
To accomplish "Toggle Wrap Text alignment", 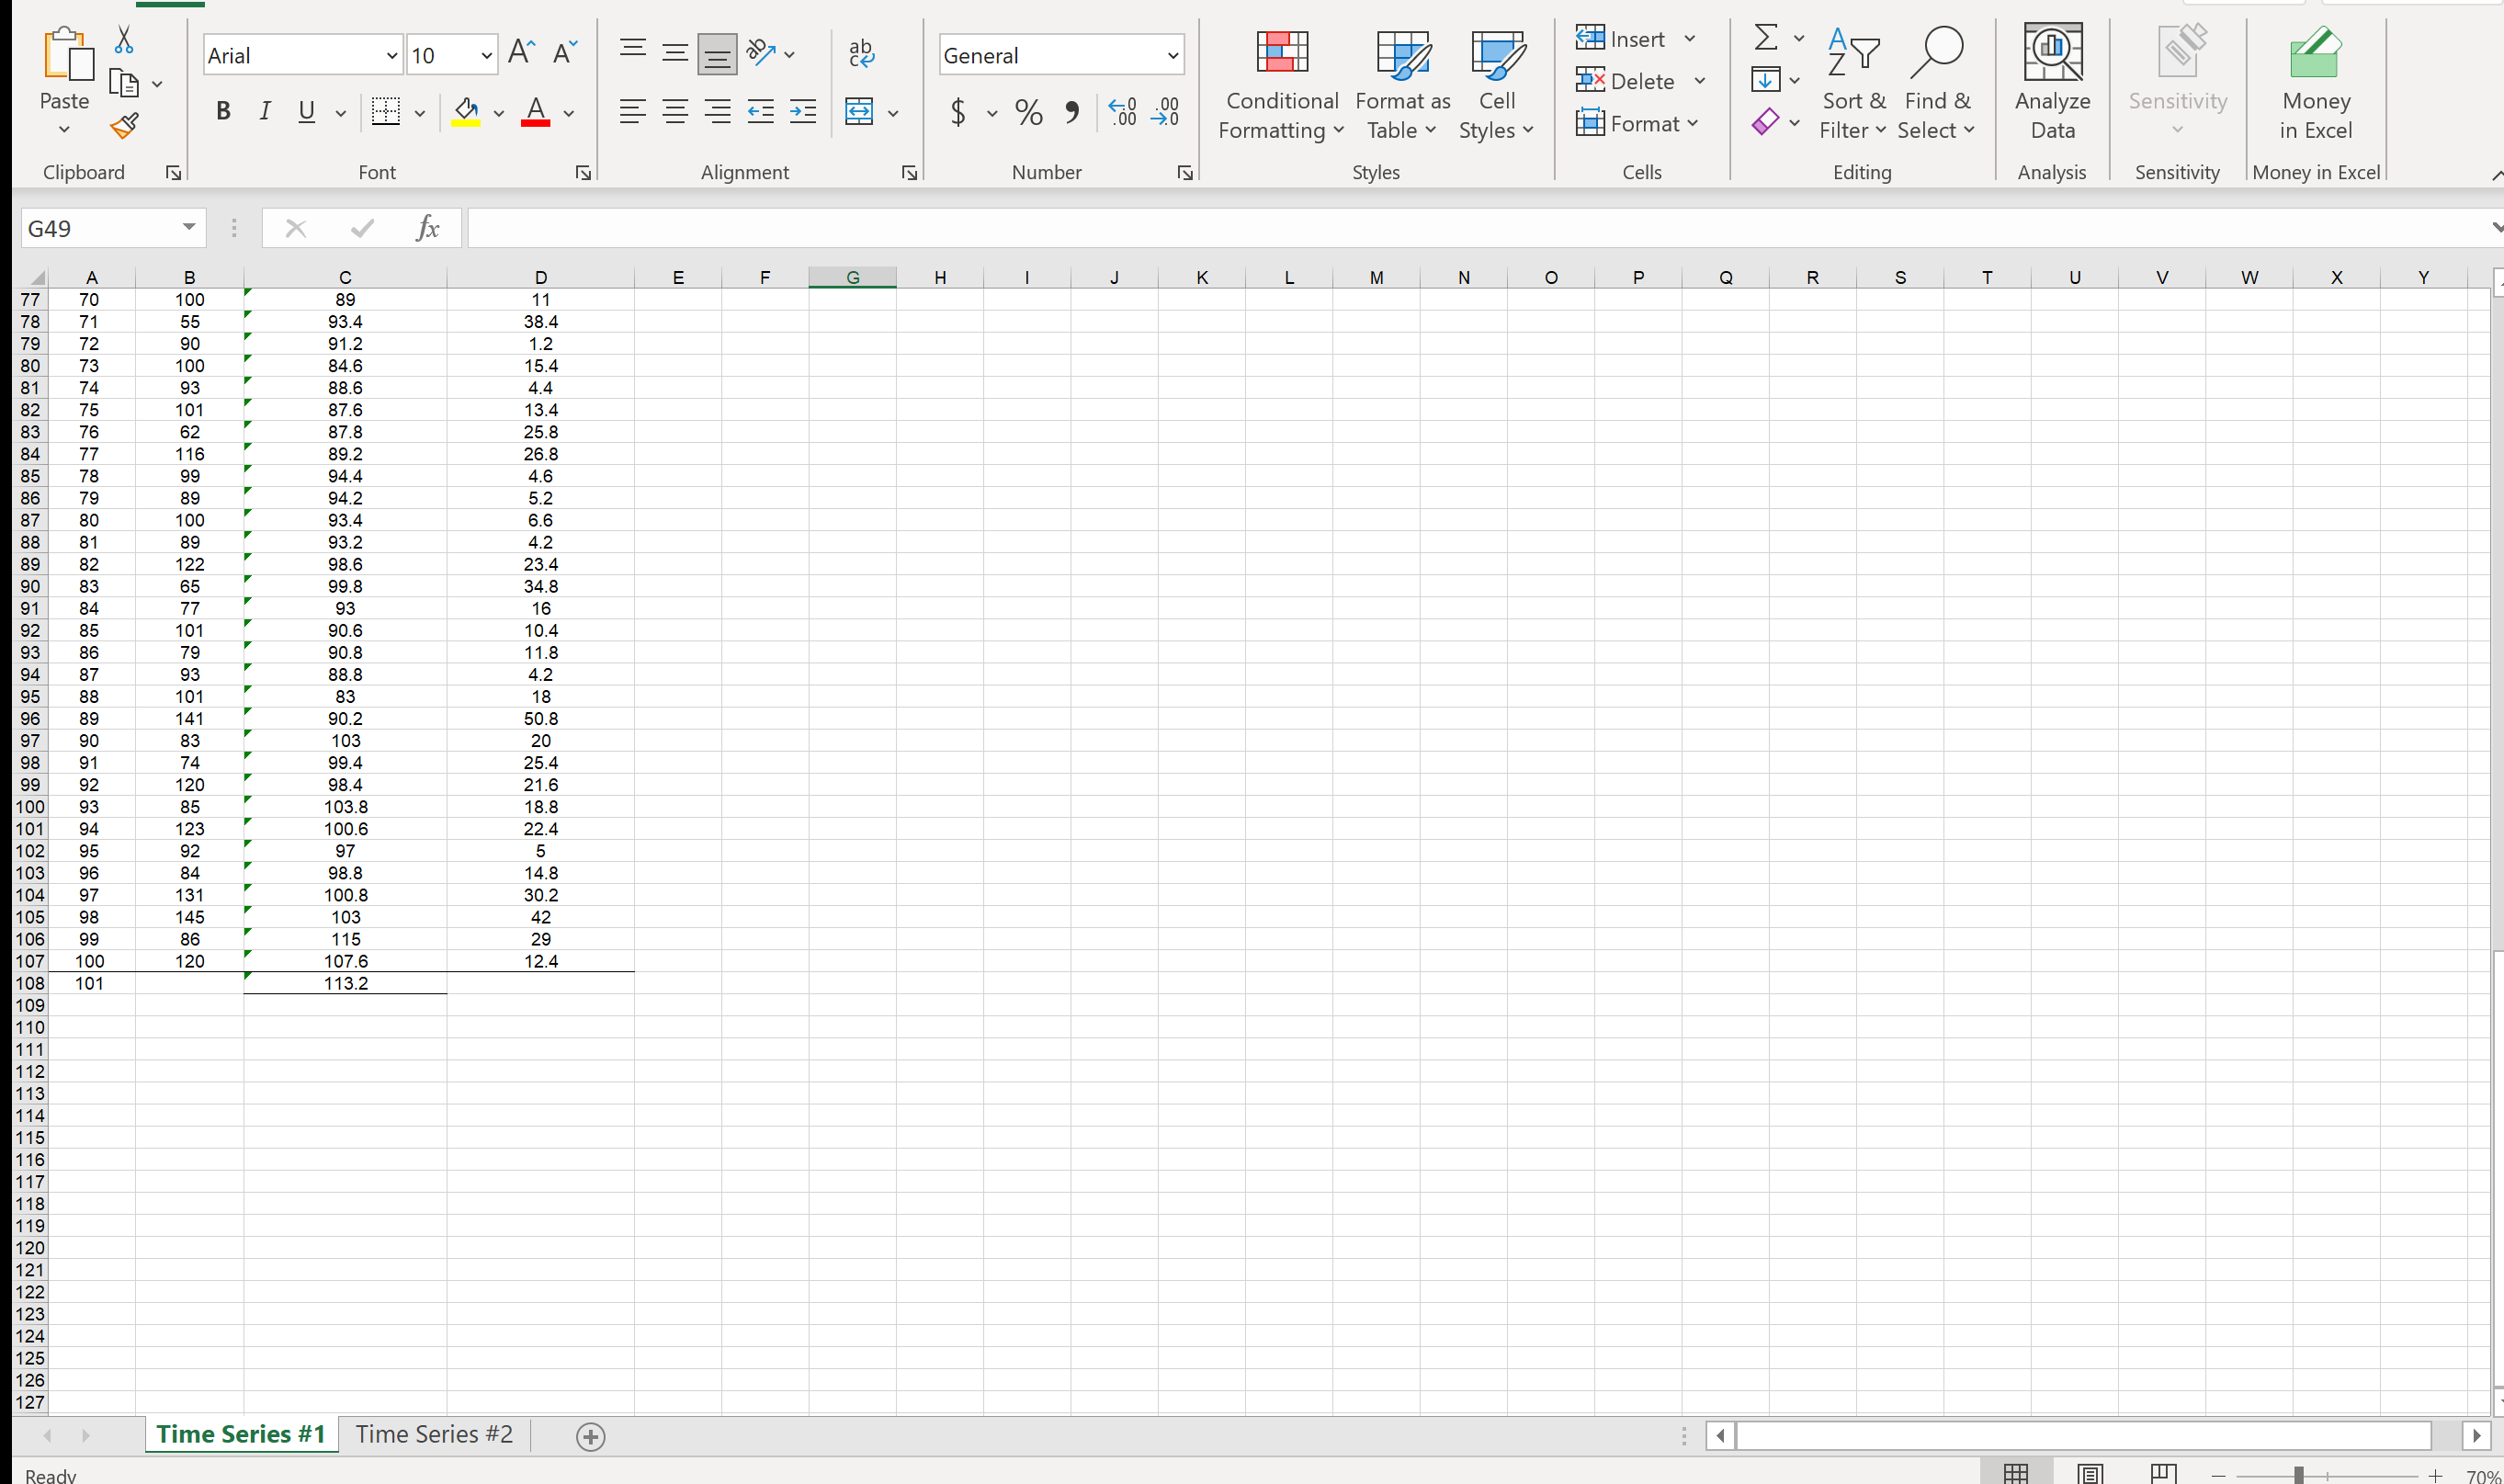I will [x=860, y=54].
